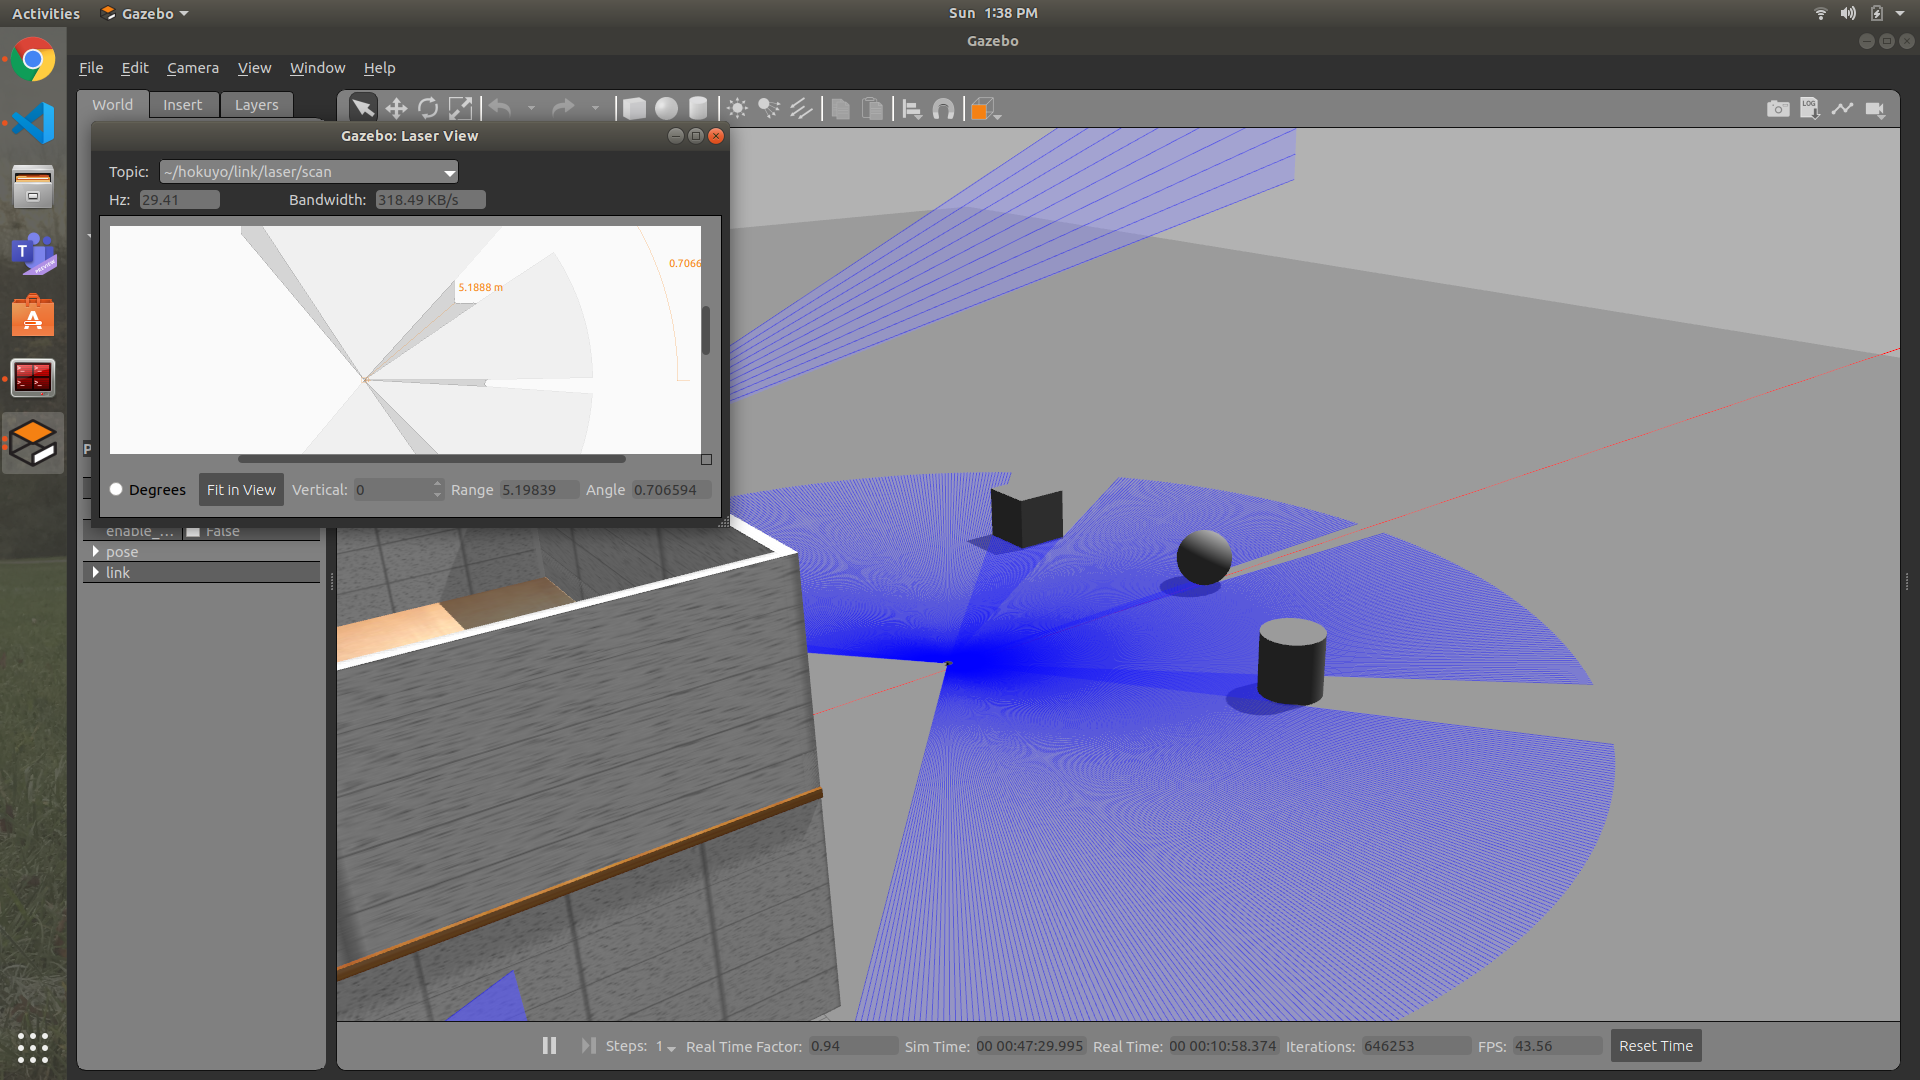Activate the scale mode tool
This screenshot has width=1920, height=1080.
click(460, 108)
